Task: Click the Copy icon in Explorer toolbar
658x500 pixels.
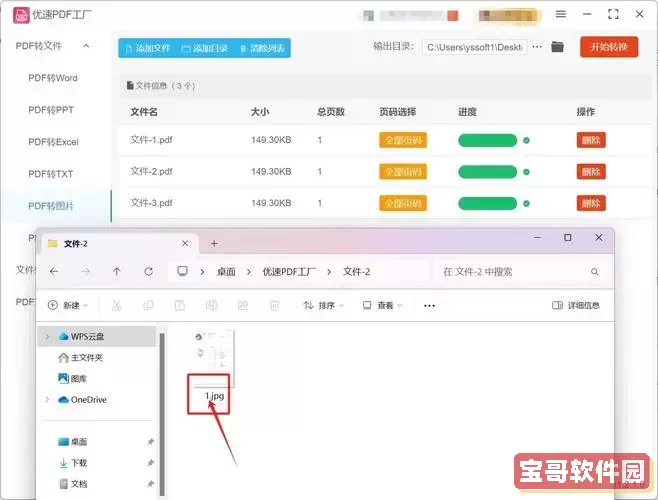Action: point(148,305)
